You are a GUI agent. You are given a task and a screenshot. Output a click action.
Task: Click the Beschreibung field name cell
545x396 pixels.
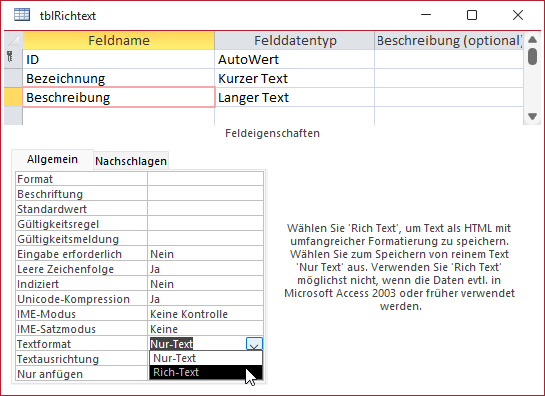pos(119,97)
